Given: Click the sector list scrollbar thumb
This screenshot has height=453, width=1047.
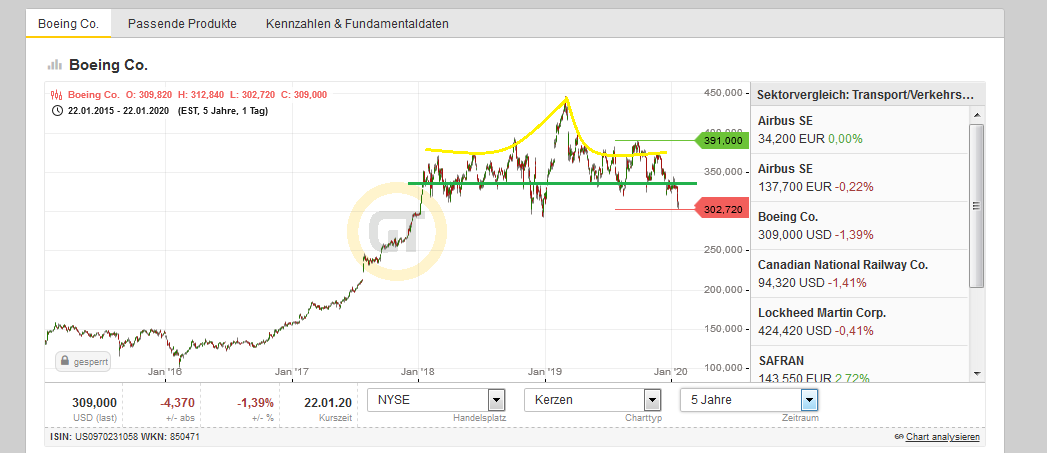Looking at the screenshot, I should click(x=976, y=206).
